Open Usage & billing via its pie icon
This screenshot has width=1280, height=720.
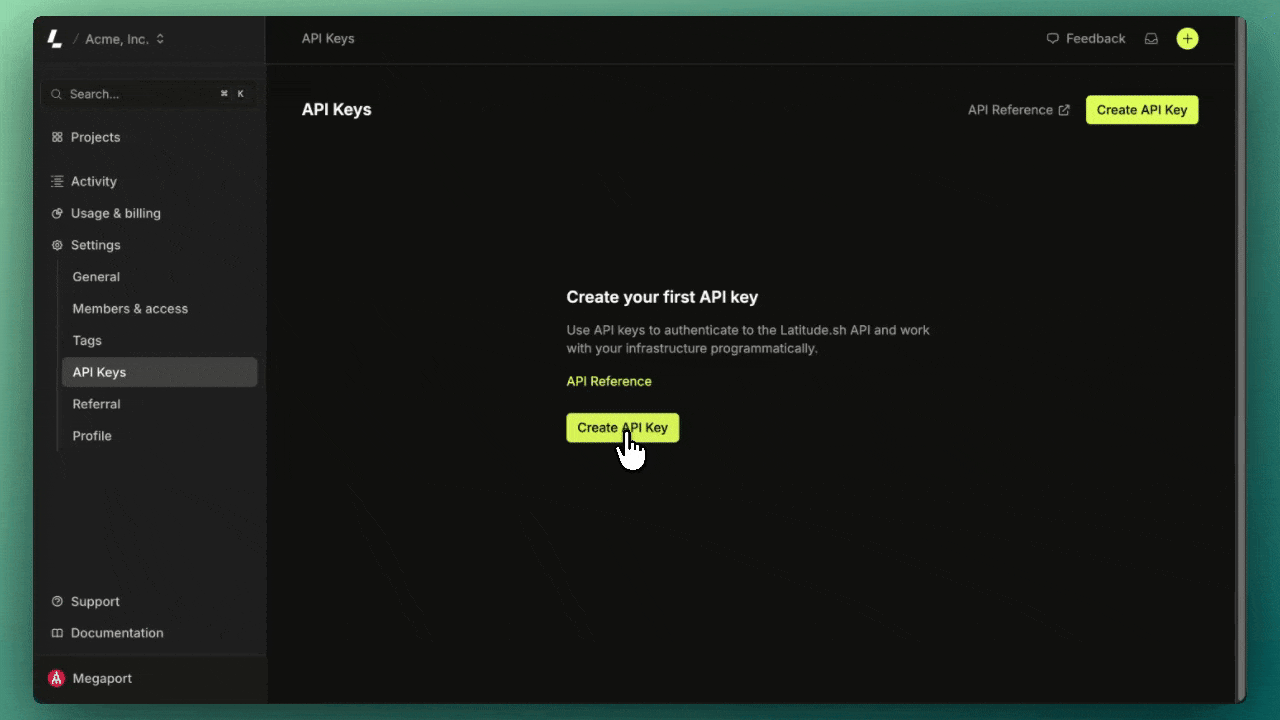click(58, 213)
